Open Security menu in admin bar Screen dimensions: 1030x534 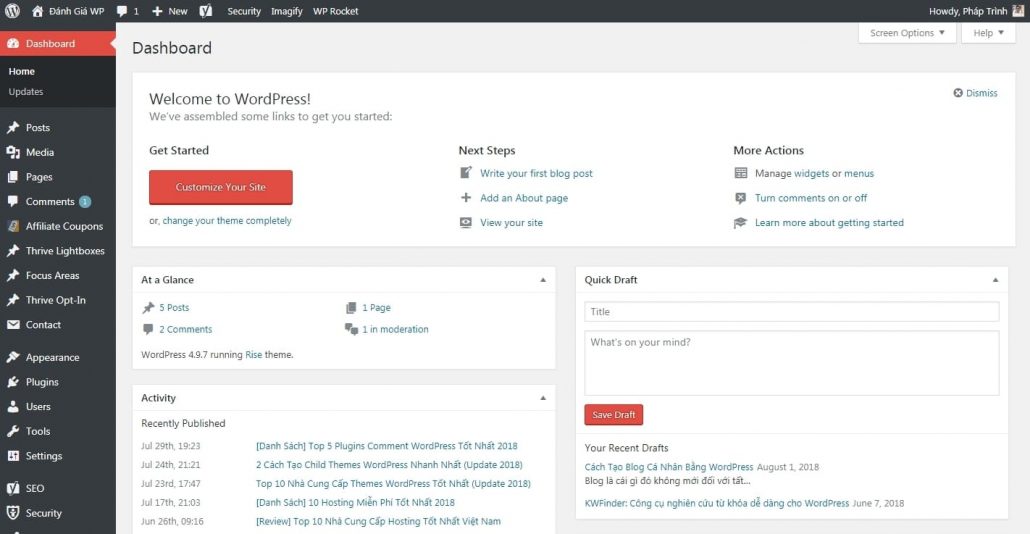(x=244, y=11)
